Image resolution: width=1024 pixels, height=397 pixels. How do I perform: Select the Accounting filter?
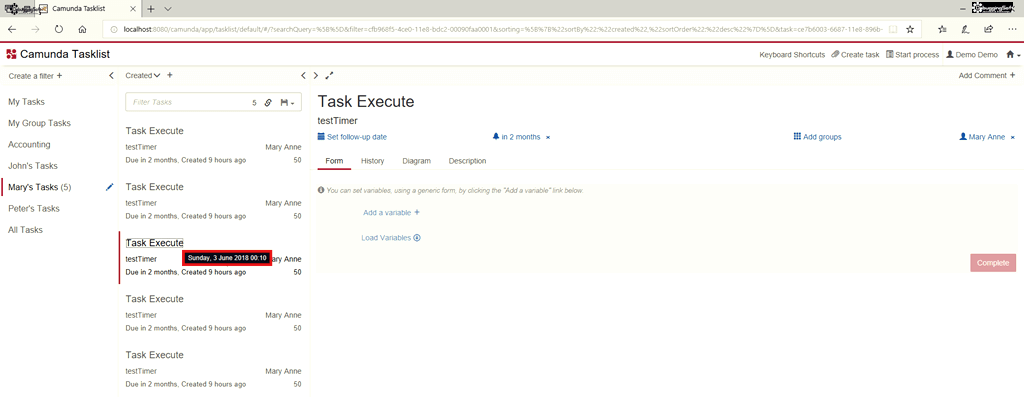[29, 145]
